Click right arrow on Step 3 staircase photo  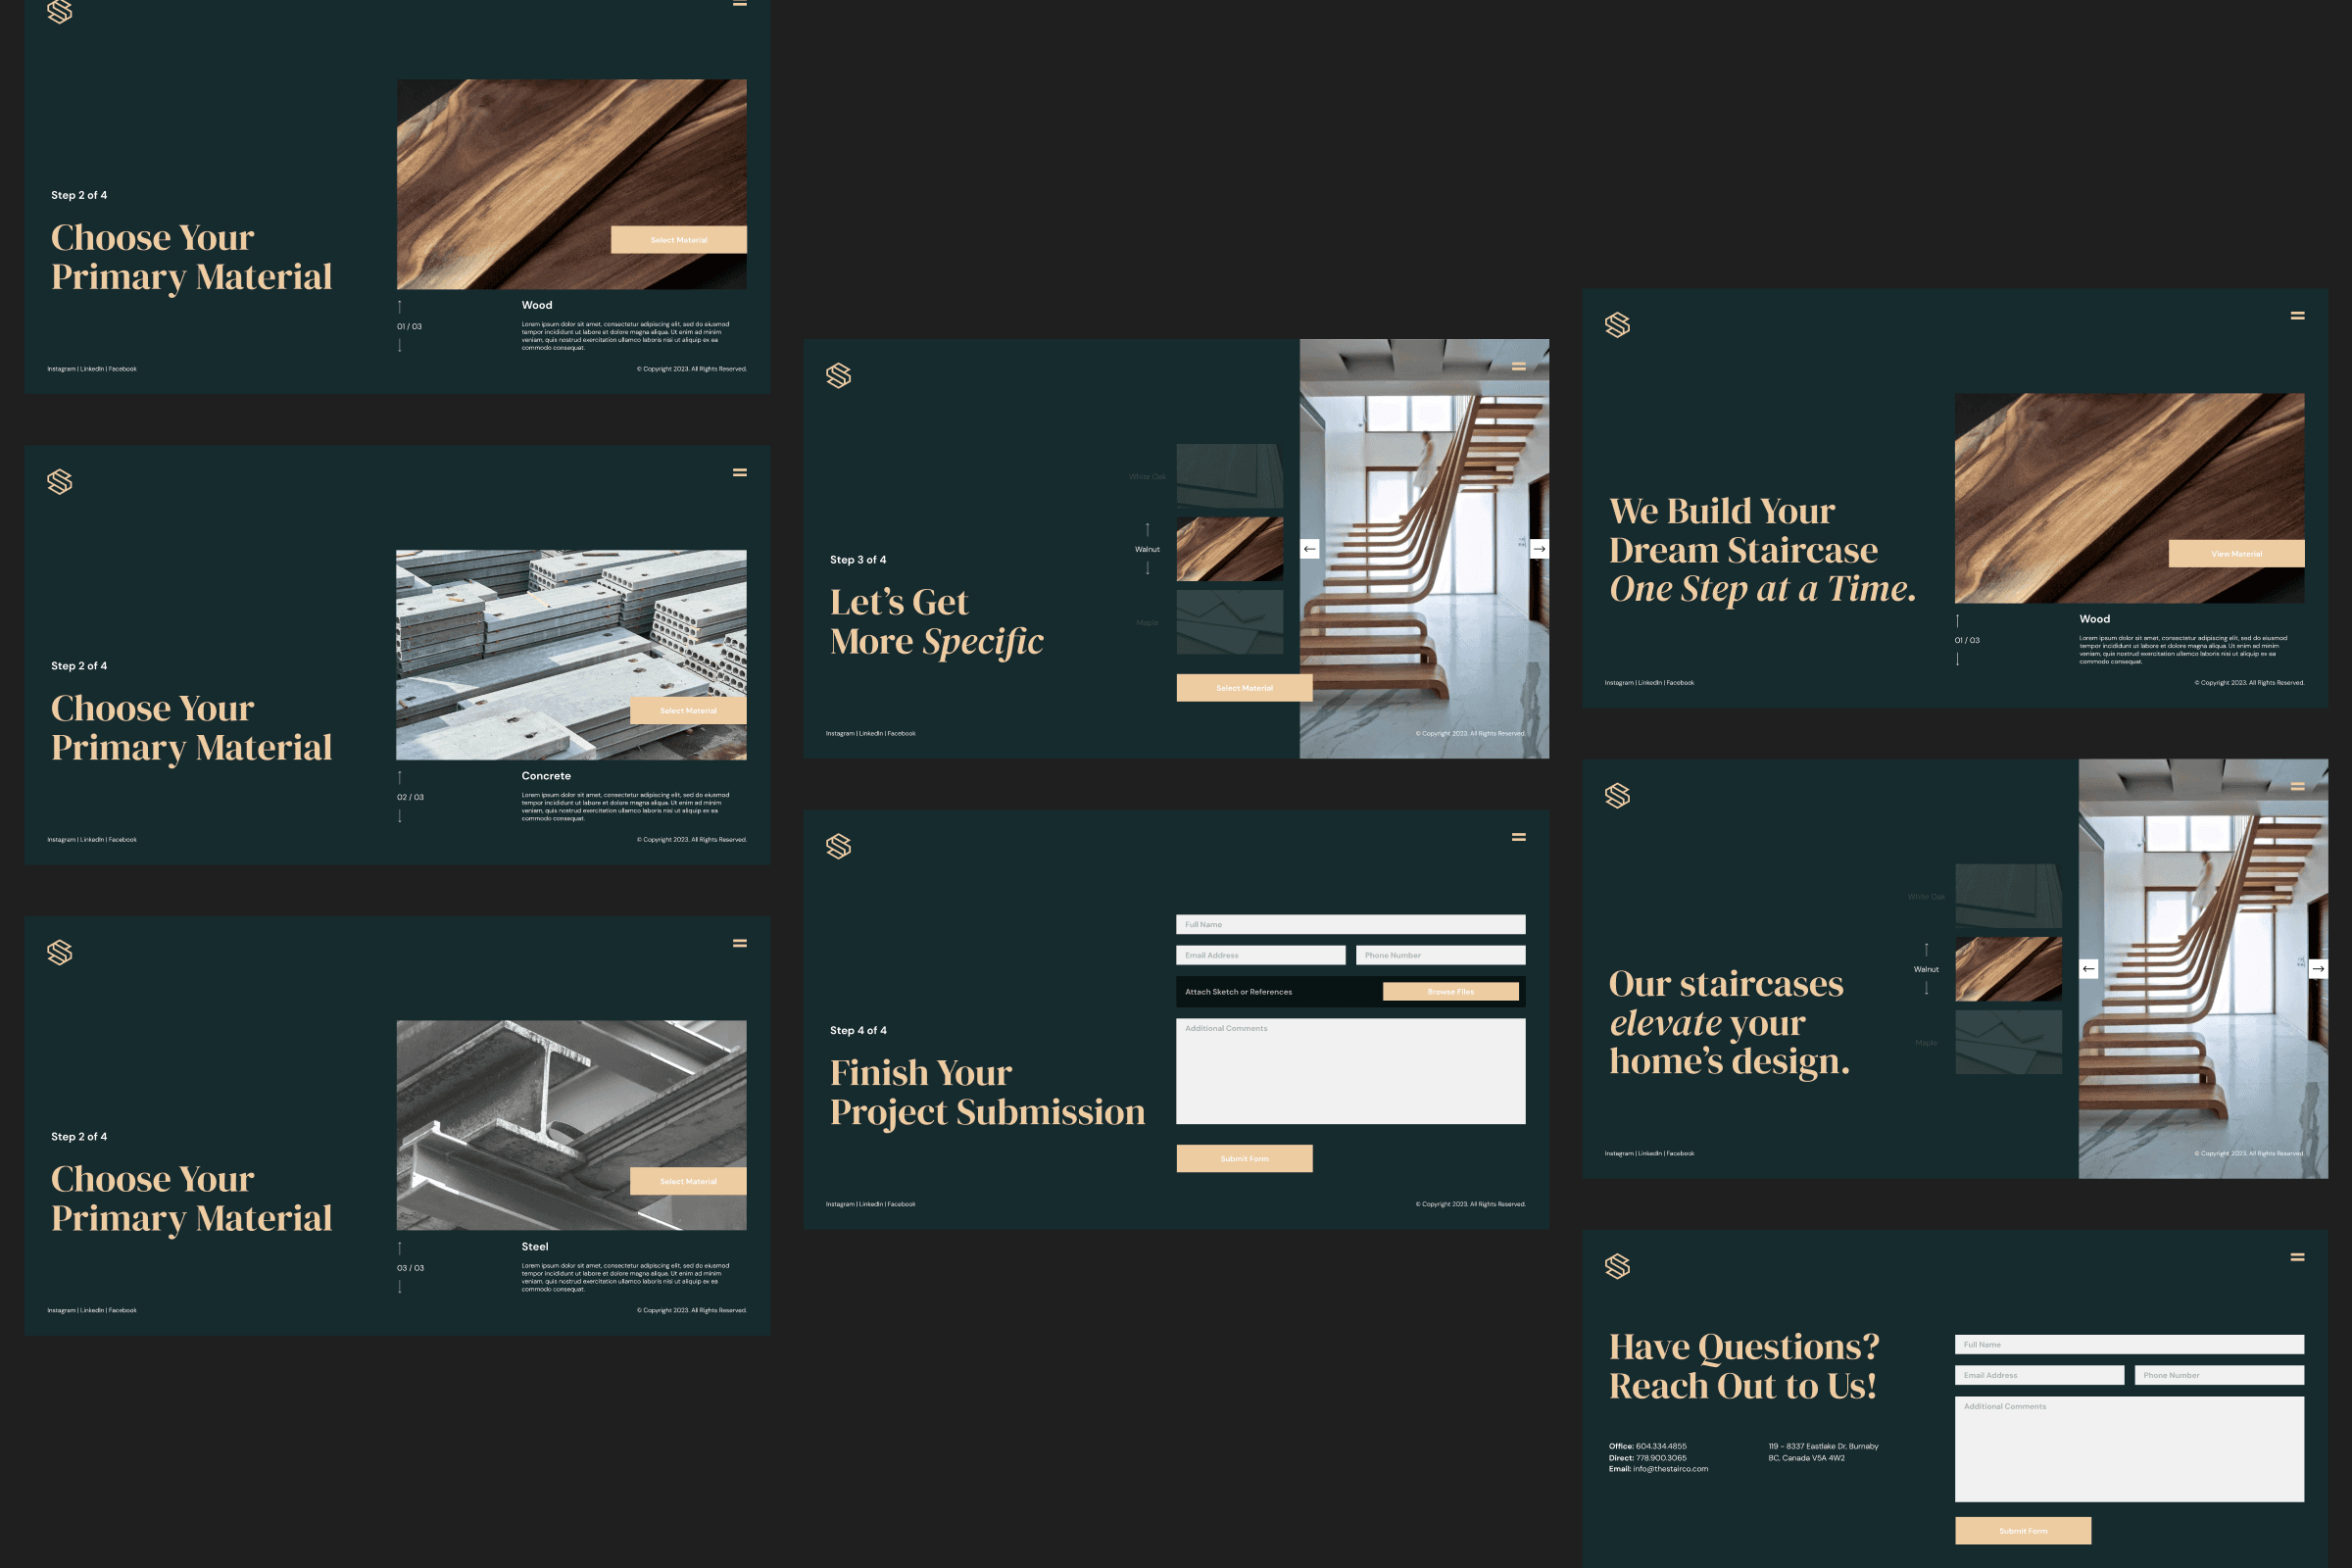1539,549
